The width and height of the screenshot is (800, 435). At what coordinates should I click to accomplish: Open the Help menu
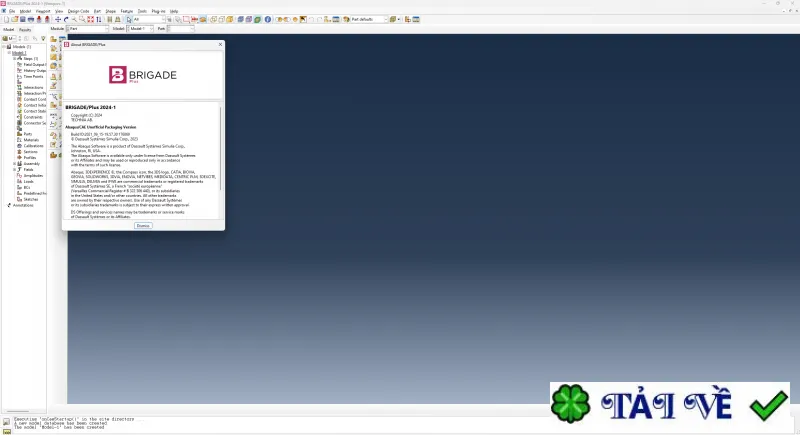click(x=174, y=11)
